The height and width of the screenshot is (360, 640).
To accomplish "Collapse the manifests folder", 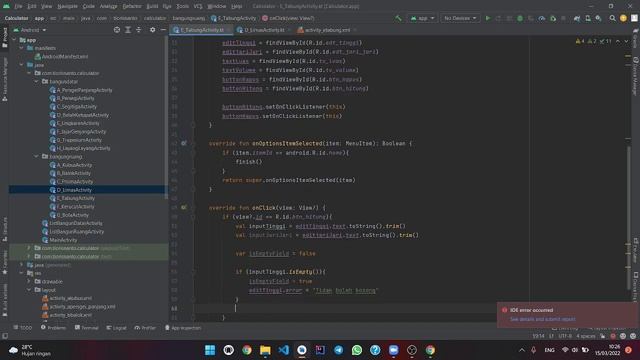I will point(21,48).
